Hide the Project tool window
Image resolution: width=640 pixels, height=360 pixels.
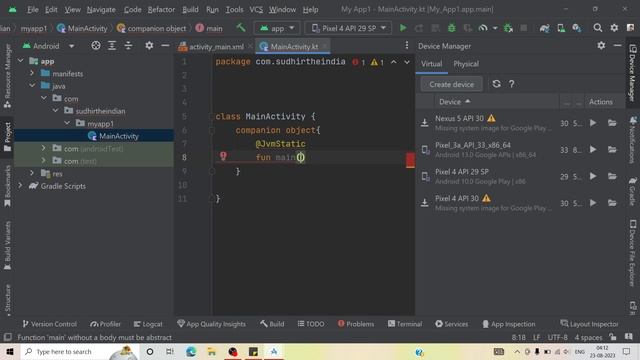pos(165,46)
